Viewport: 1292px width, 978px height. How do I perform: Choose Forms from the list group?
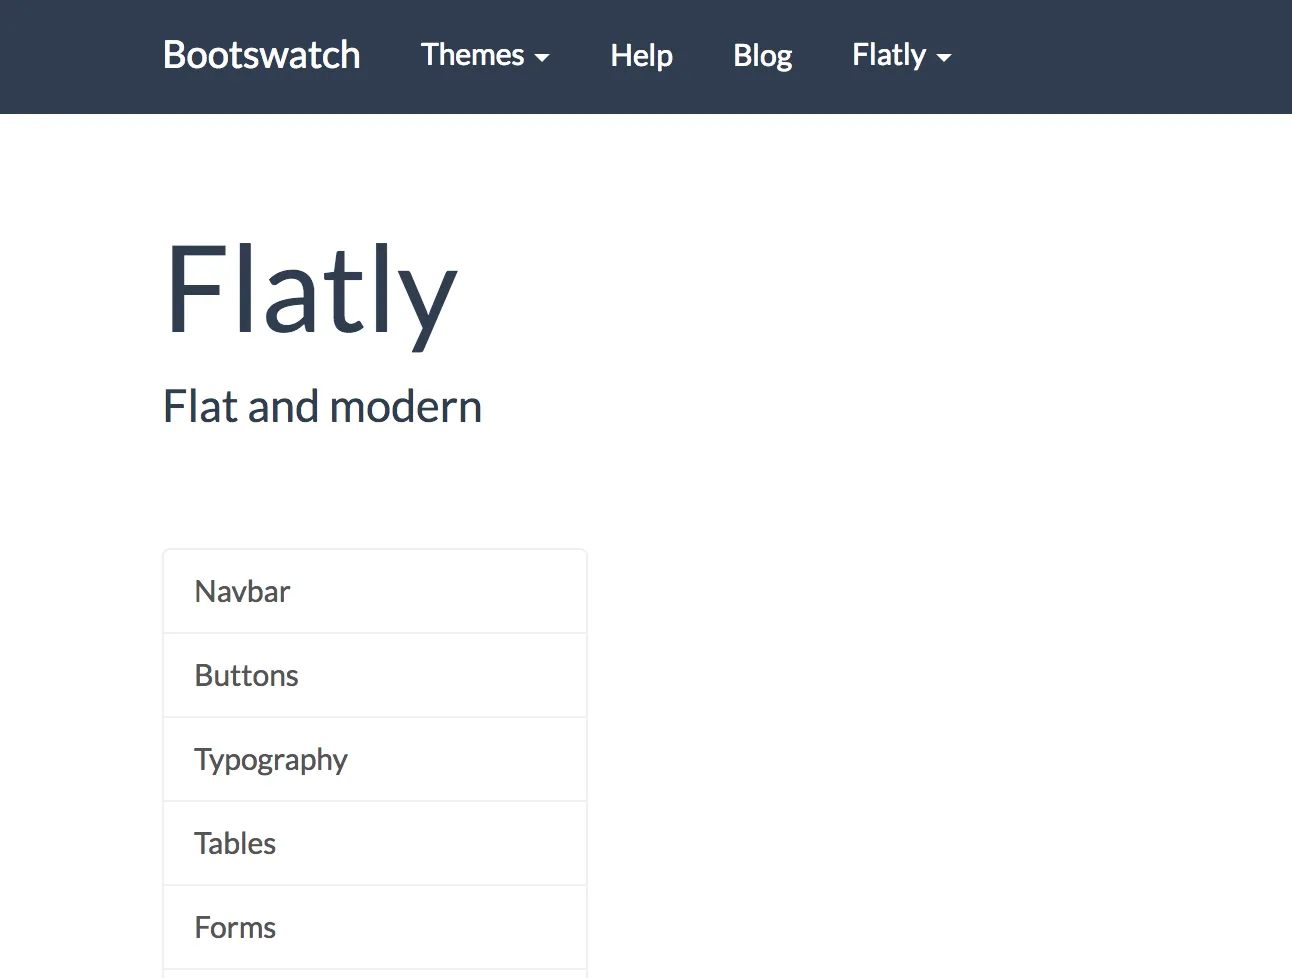click(x=374, y=927)
